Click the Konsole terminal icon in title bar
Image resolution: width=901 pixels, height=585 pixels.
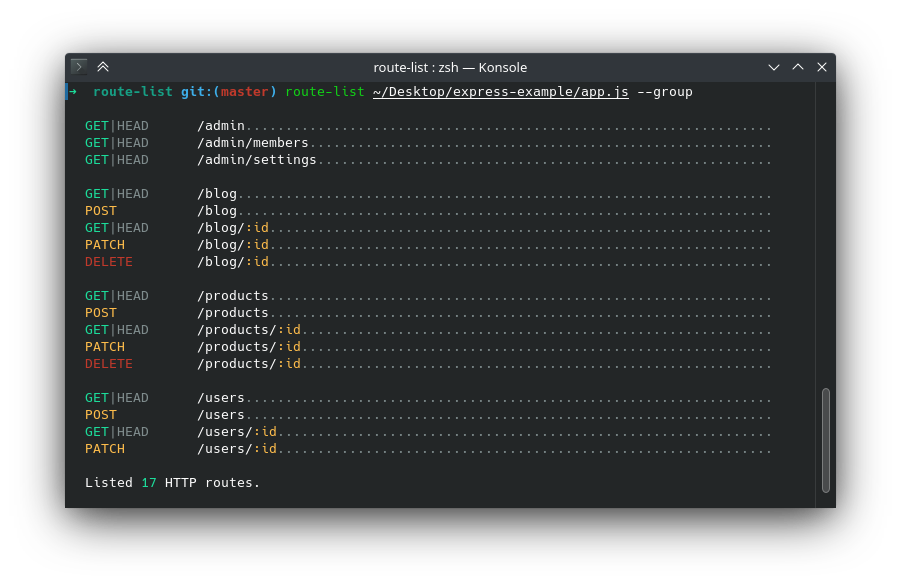point(79,67)
